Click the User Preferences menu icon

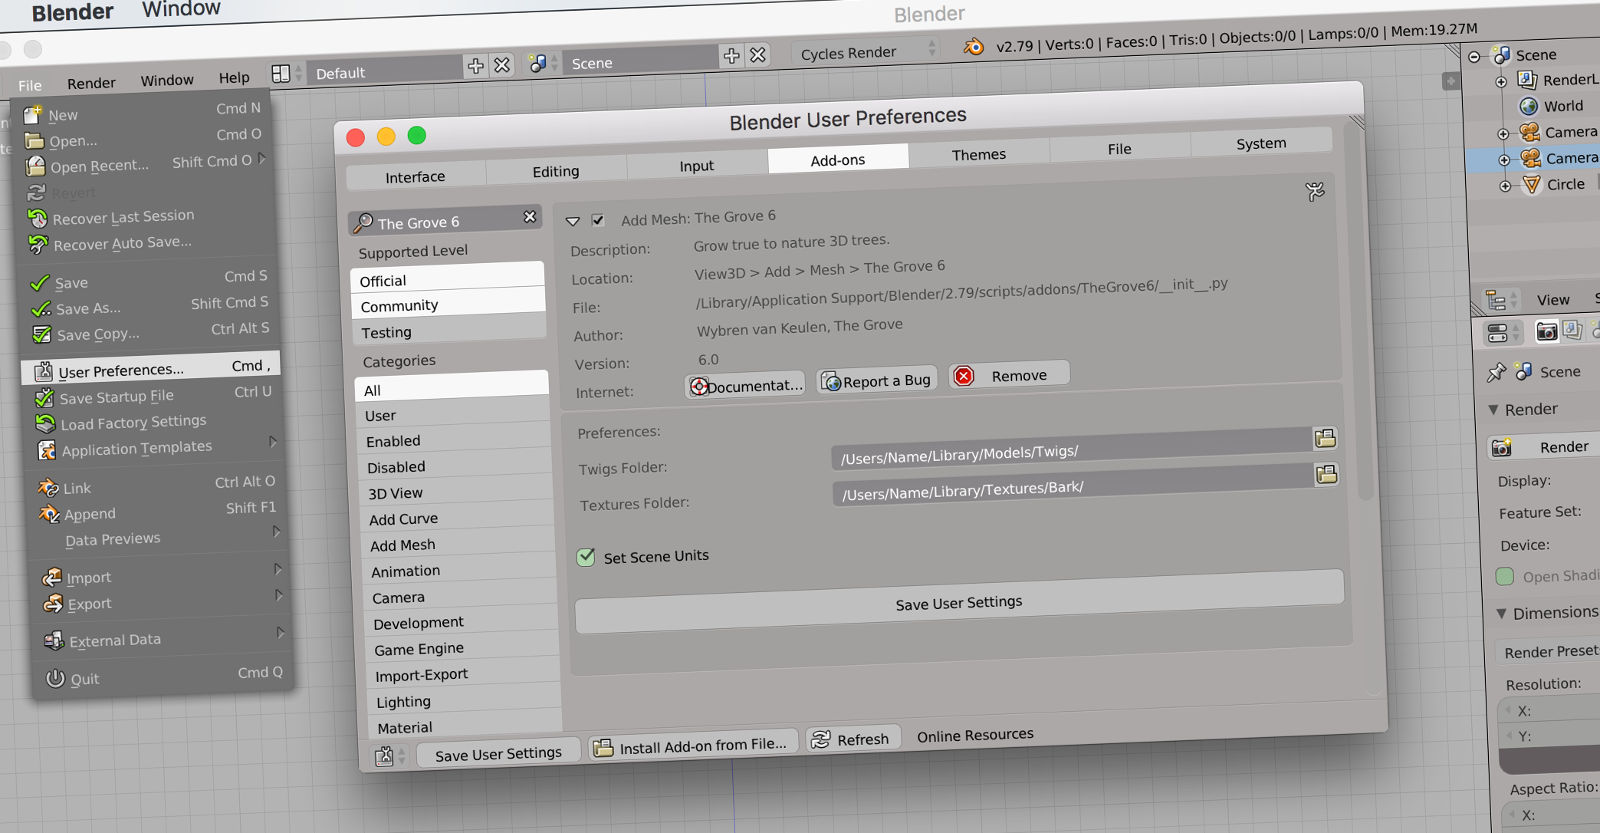[x=44, y=371]
